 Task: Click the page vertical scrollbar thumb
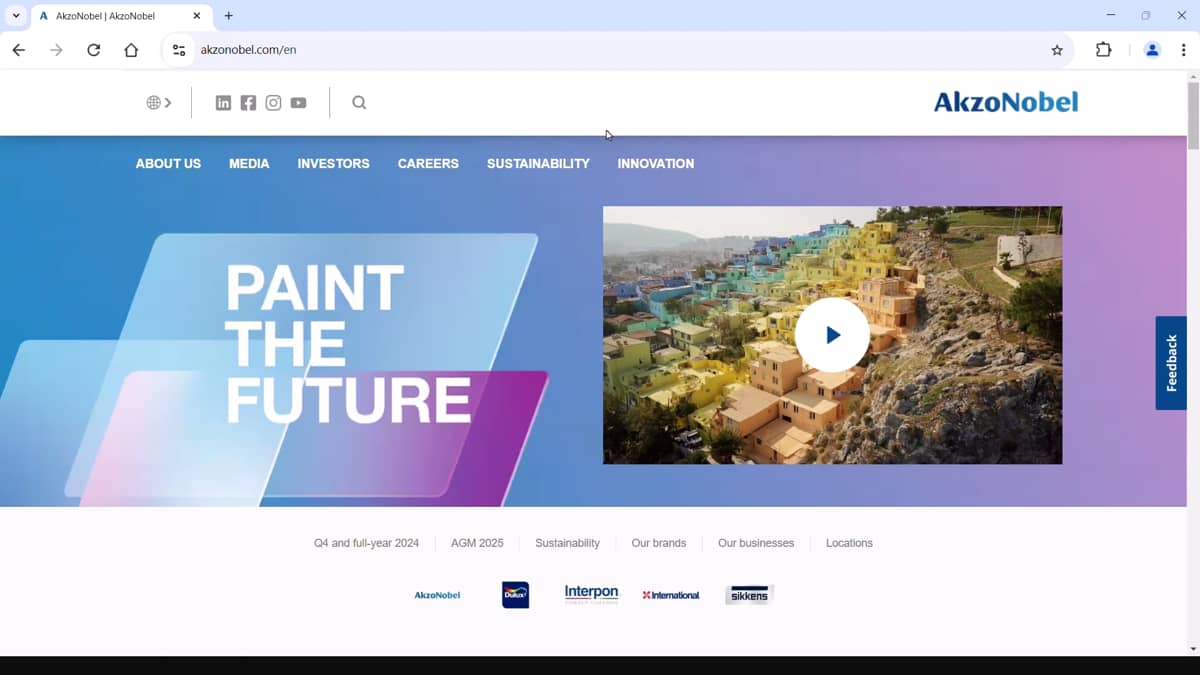[1193, 115]
